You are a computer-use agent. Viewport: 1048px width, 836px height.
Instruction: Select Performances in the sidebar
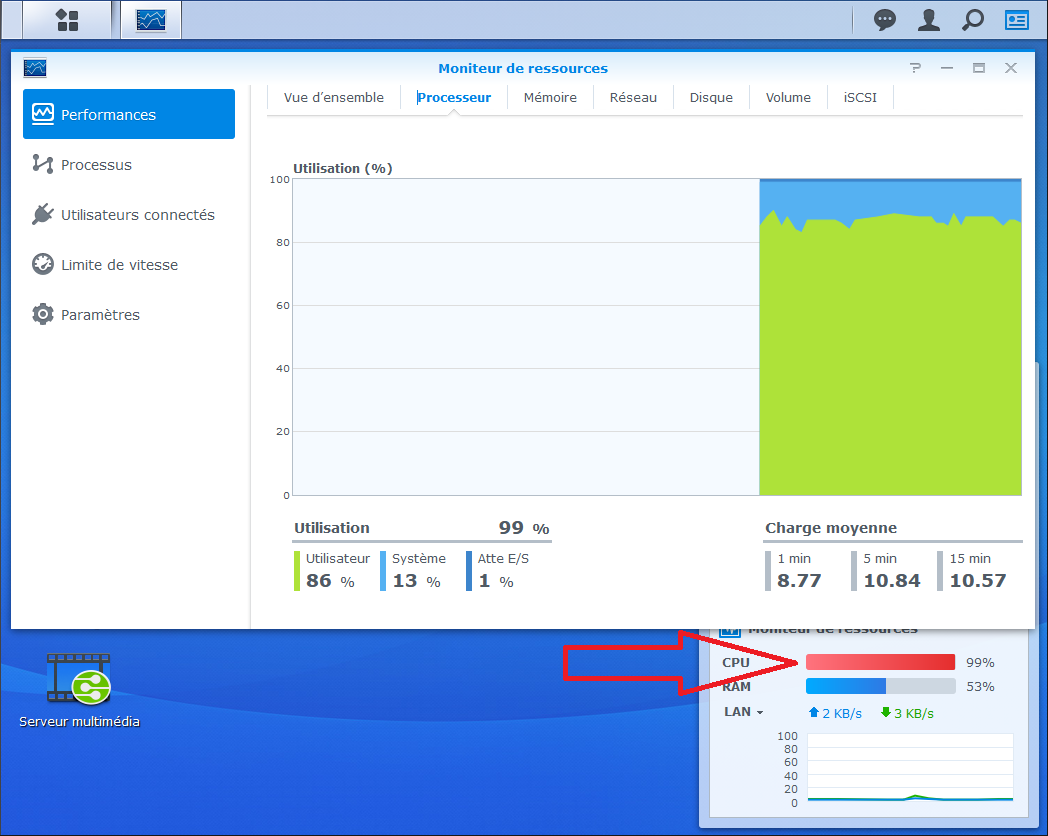129,114
